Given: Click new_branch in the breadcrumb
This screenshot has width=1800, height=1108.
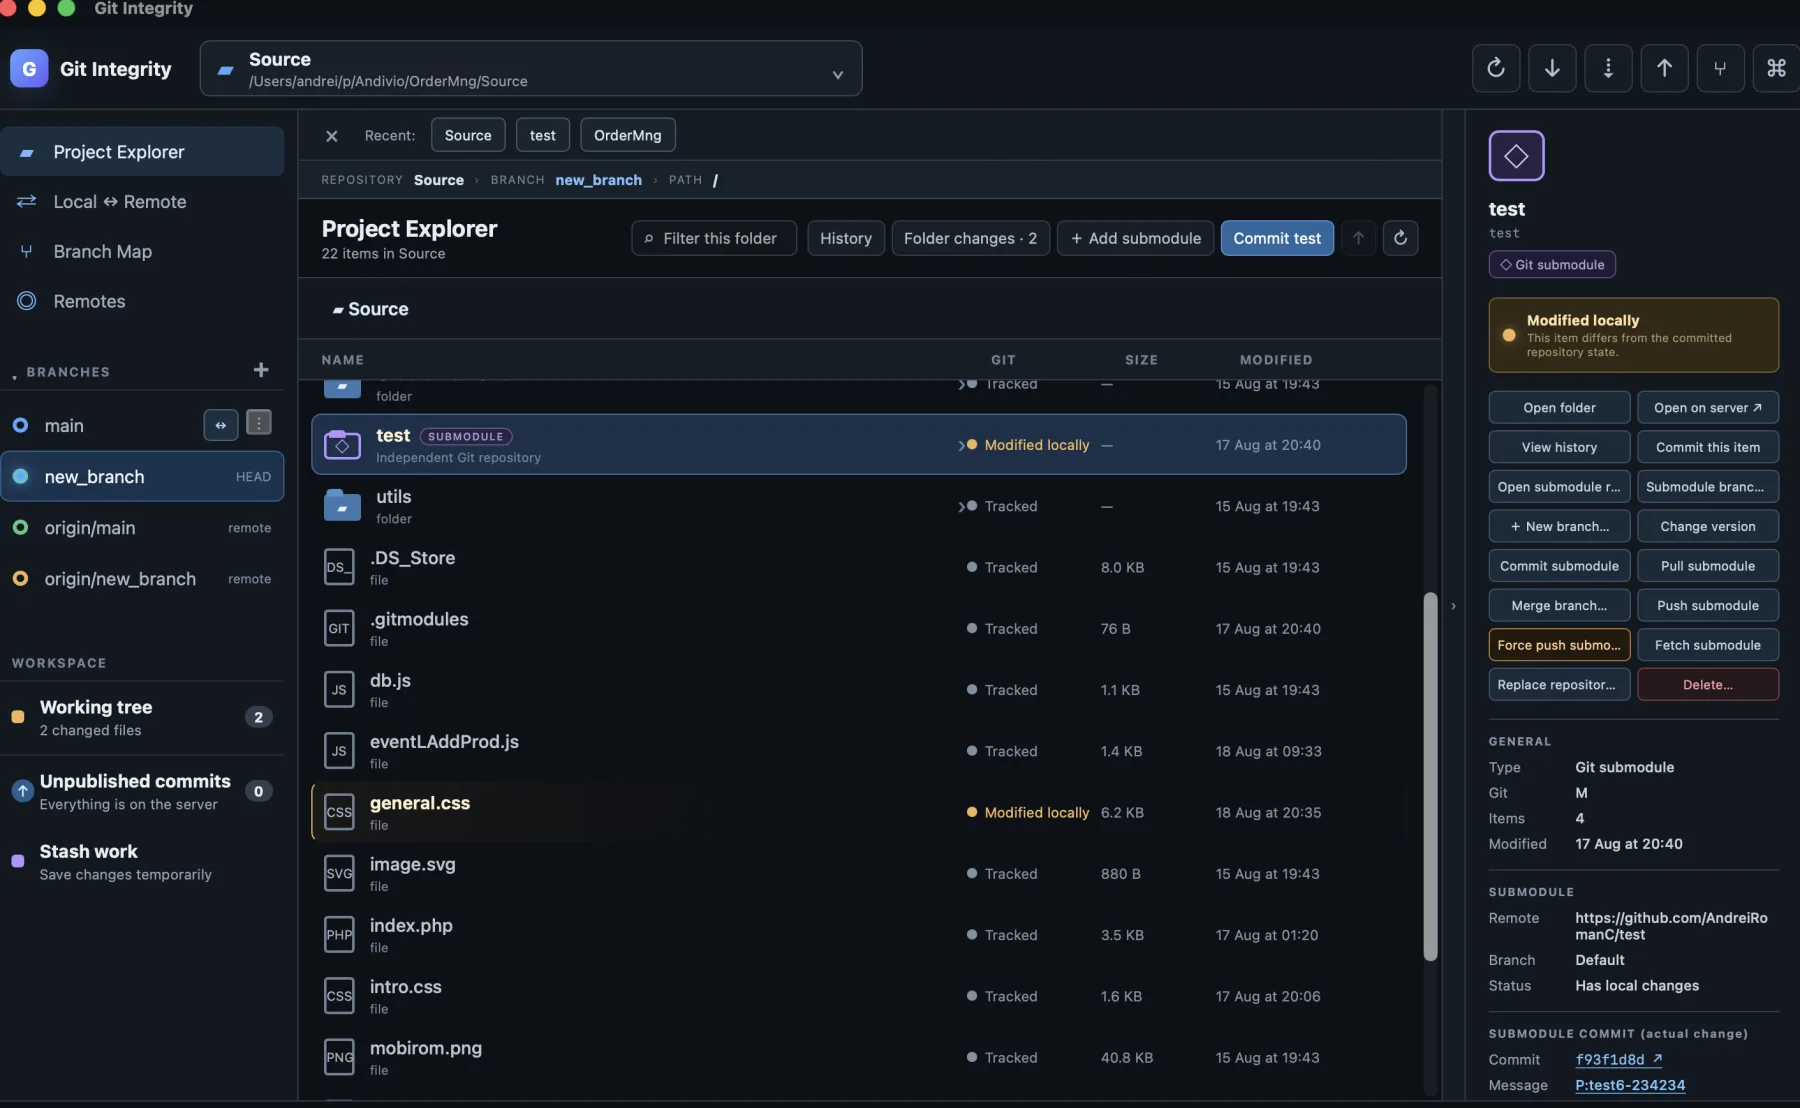Looking at the screenshot, I should pyautogui.click(x=598, y=180).
